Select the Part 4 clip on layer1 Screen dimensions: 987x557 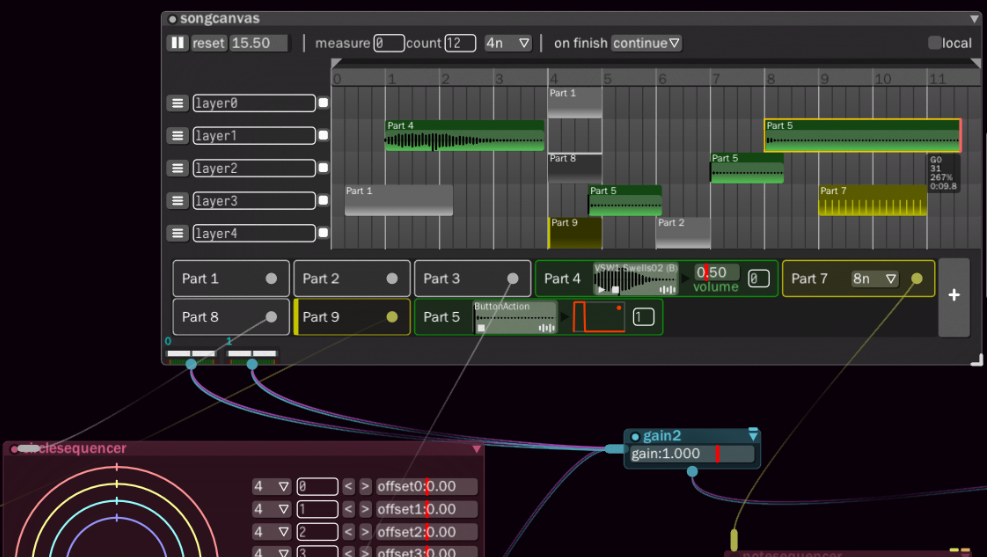[x=465, y=135]
